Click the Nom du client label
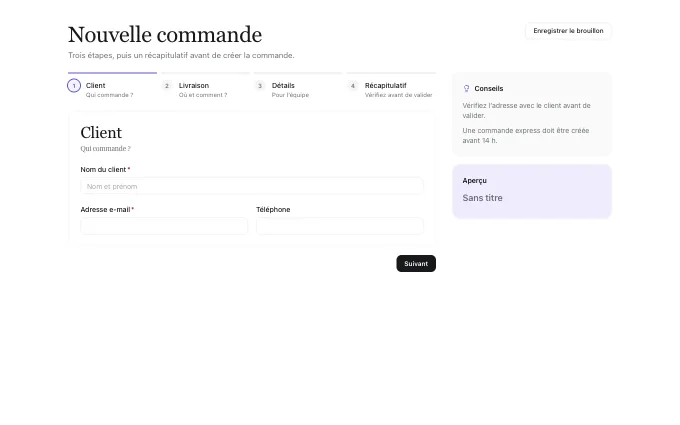 pyautogui.click(x=103, y=170)
